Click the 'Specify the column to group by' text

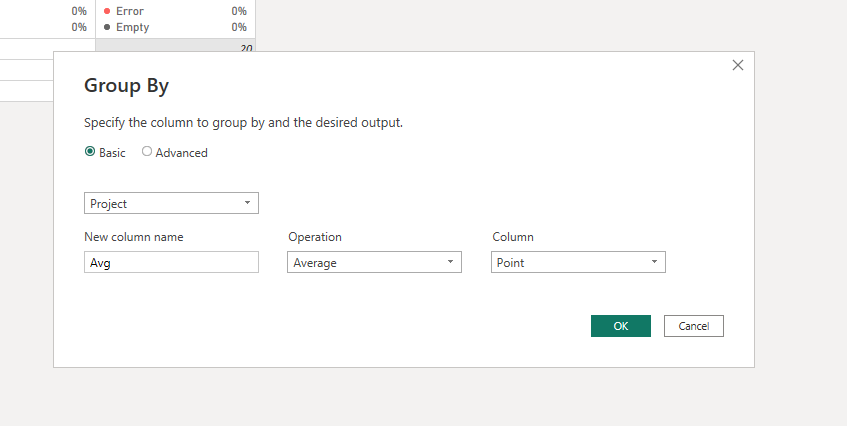(x=243, y=123)
